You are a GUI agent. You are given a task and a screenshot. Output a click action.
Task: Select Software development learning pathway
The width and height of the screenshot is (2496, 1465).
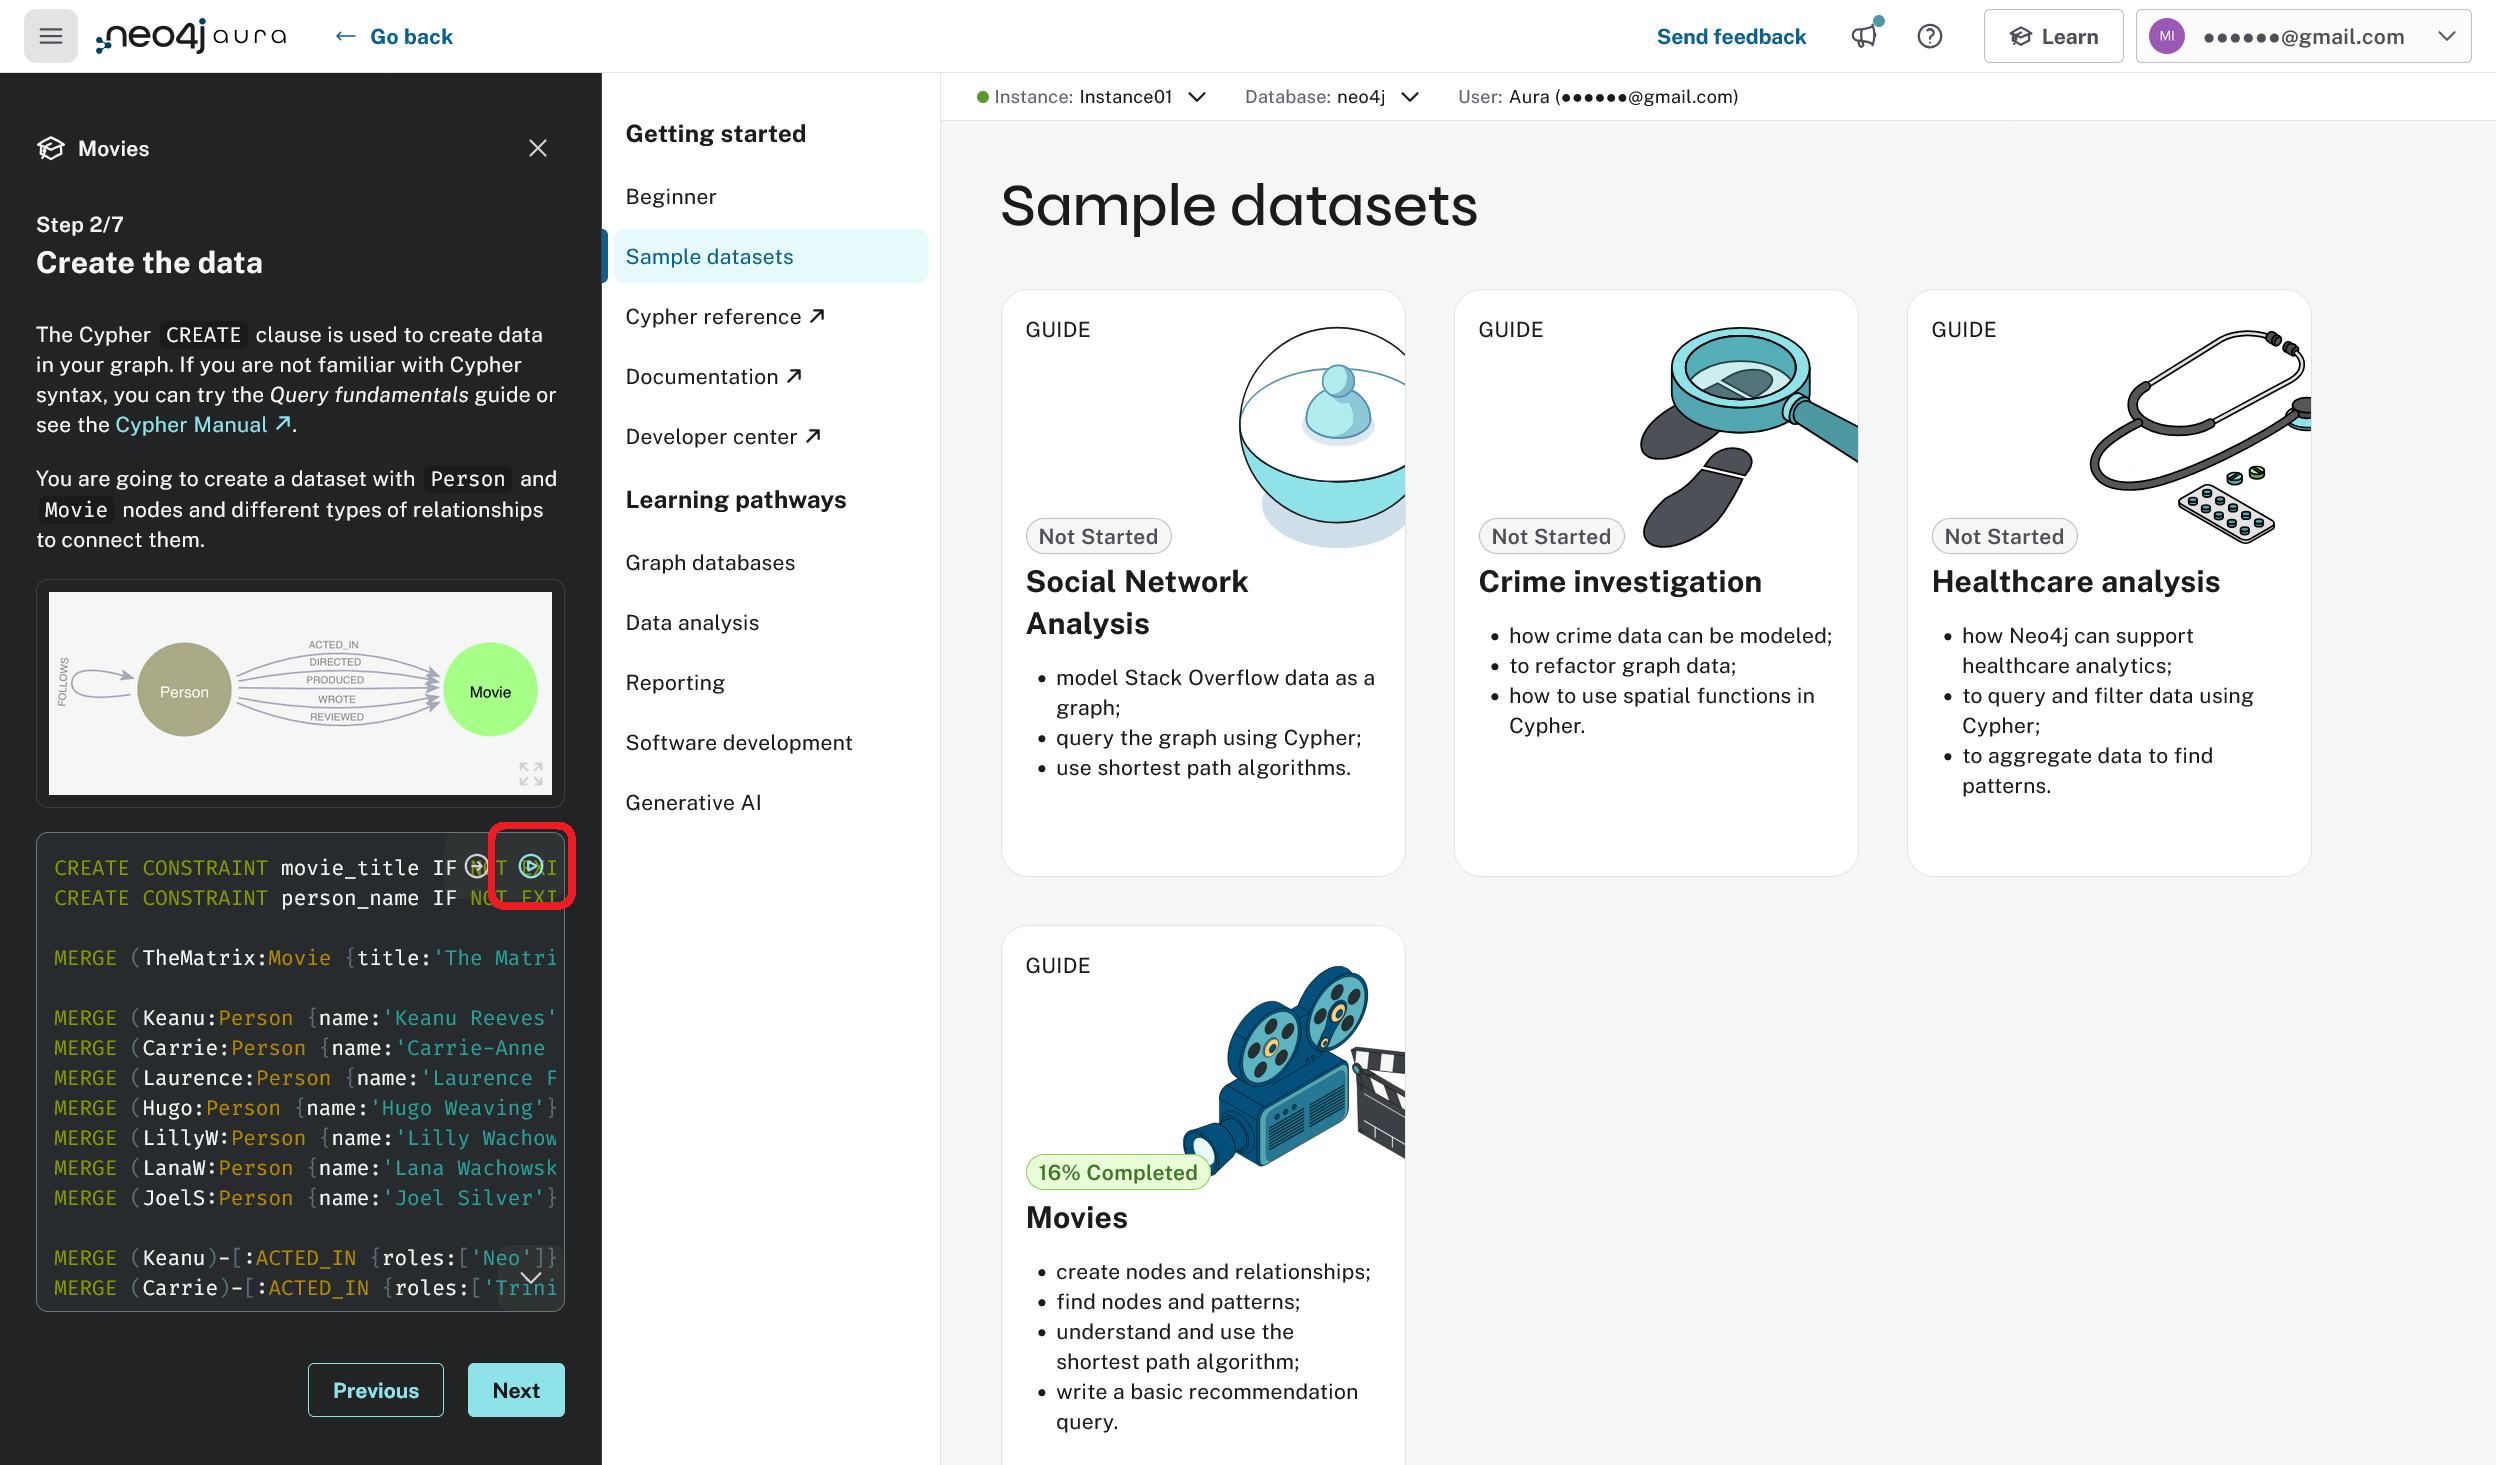(x=739, y=743)
